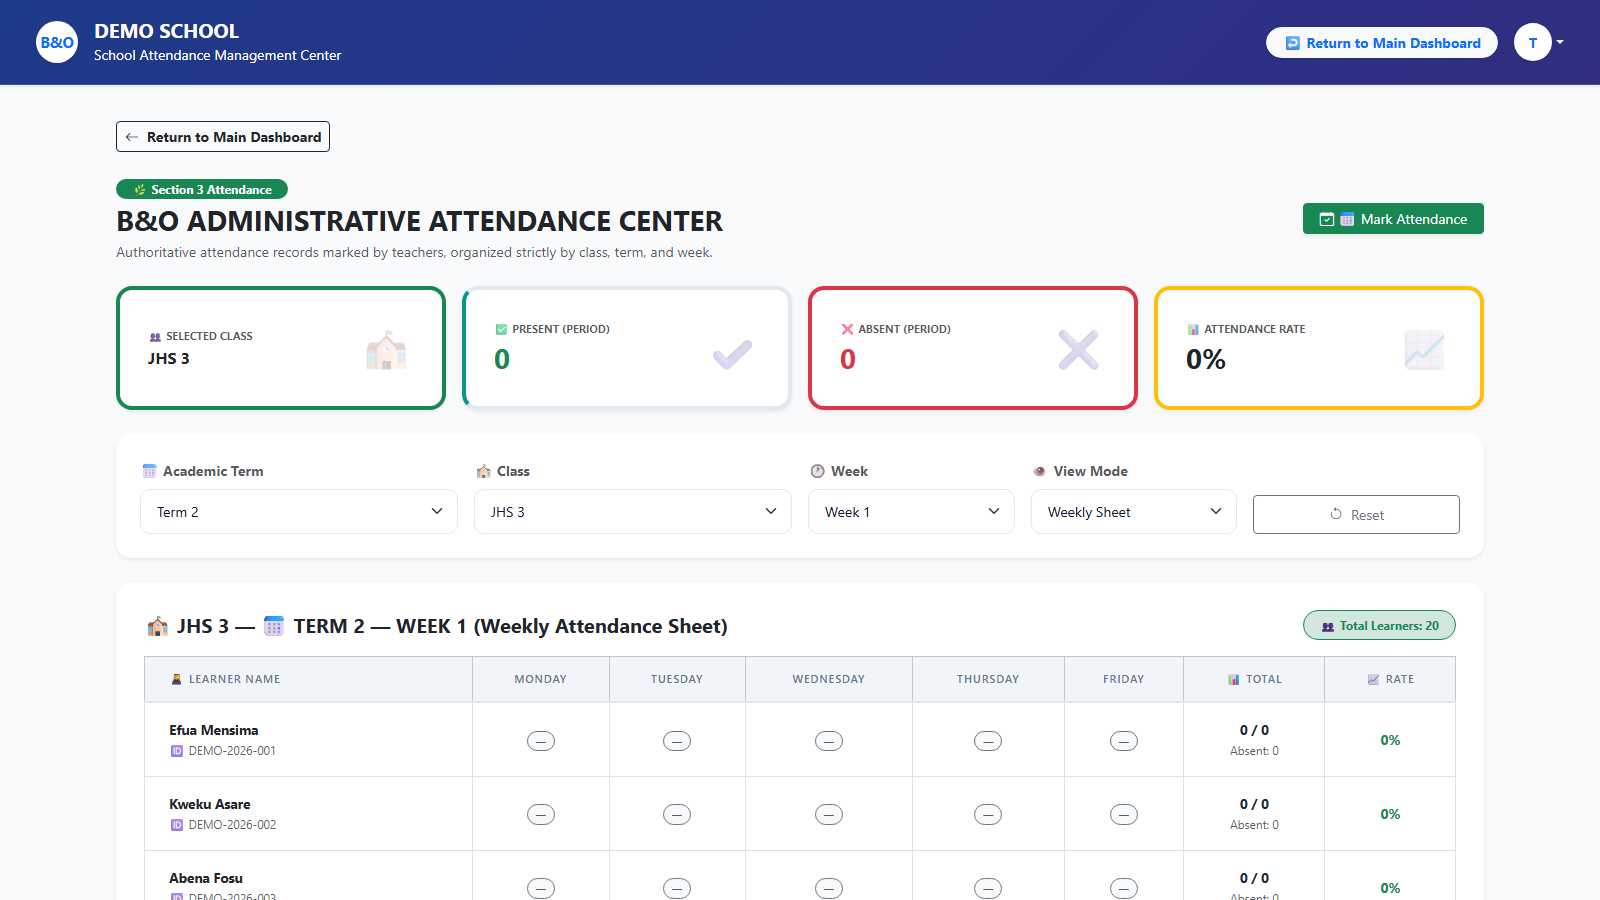Click the checkmark icon in Present card

pos(732,353)
